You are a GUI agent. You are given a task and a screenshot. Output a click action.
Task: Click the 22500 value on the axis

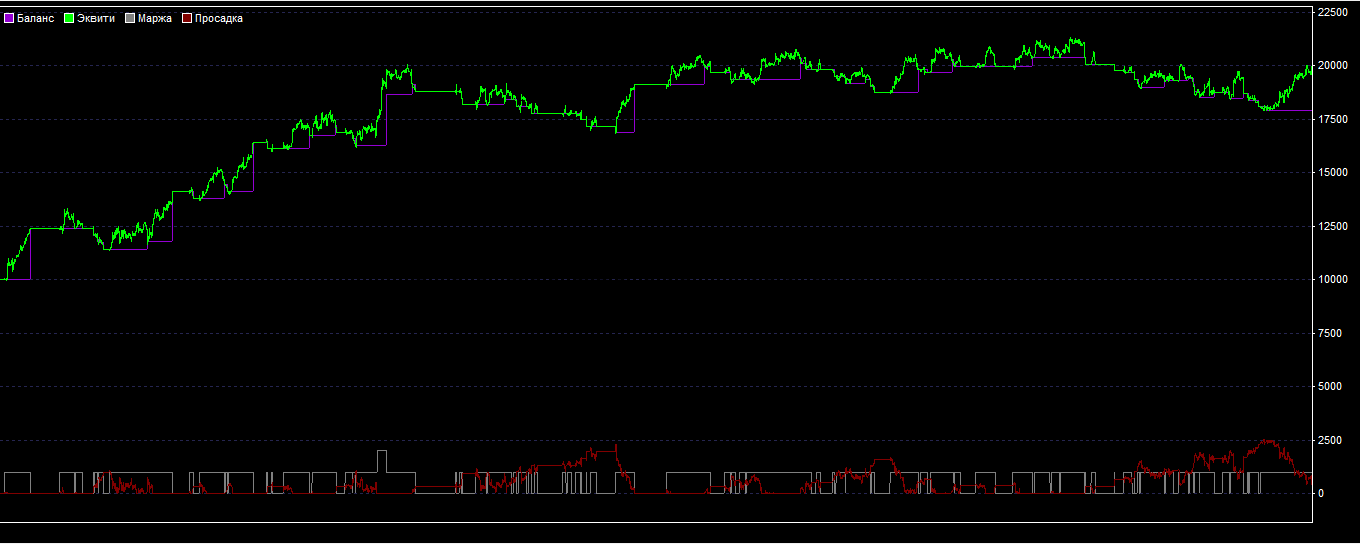click(x=1333, y=12)
